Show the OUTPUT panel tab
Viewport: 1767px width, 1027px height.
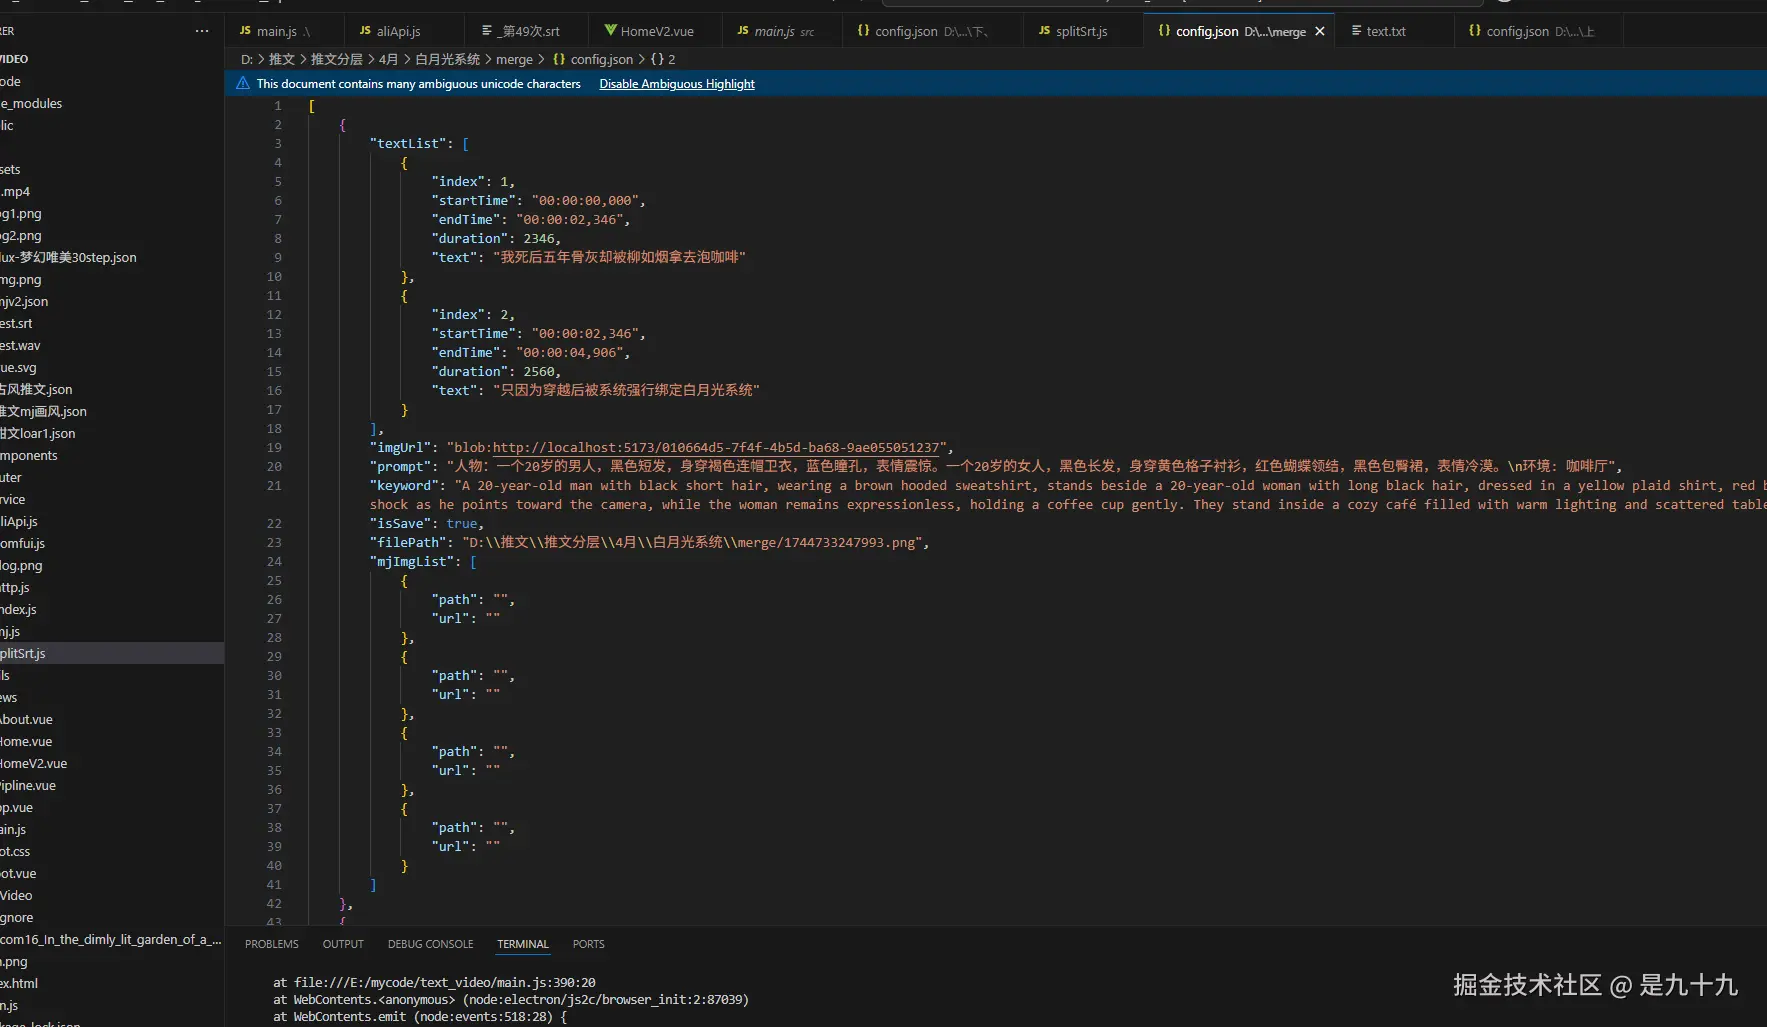pyautogui.click(x=343, y=944)
